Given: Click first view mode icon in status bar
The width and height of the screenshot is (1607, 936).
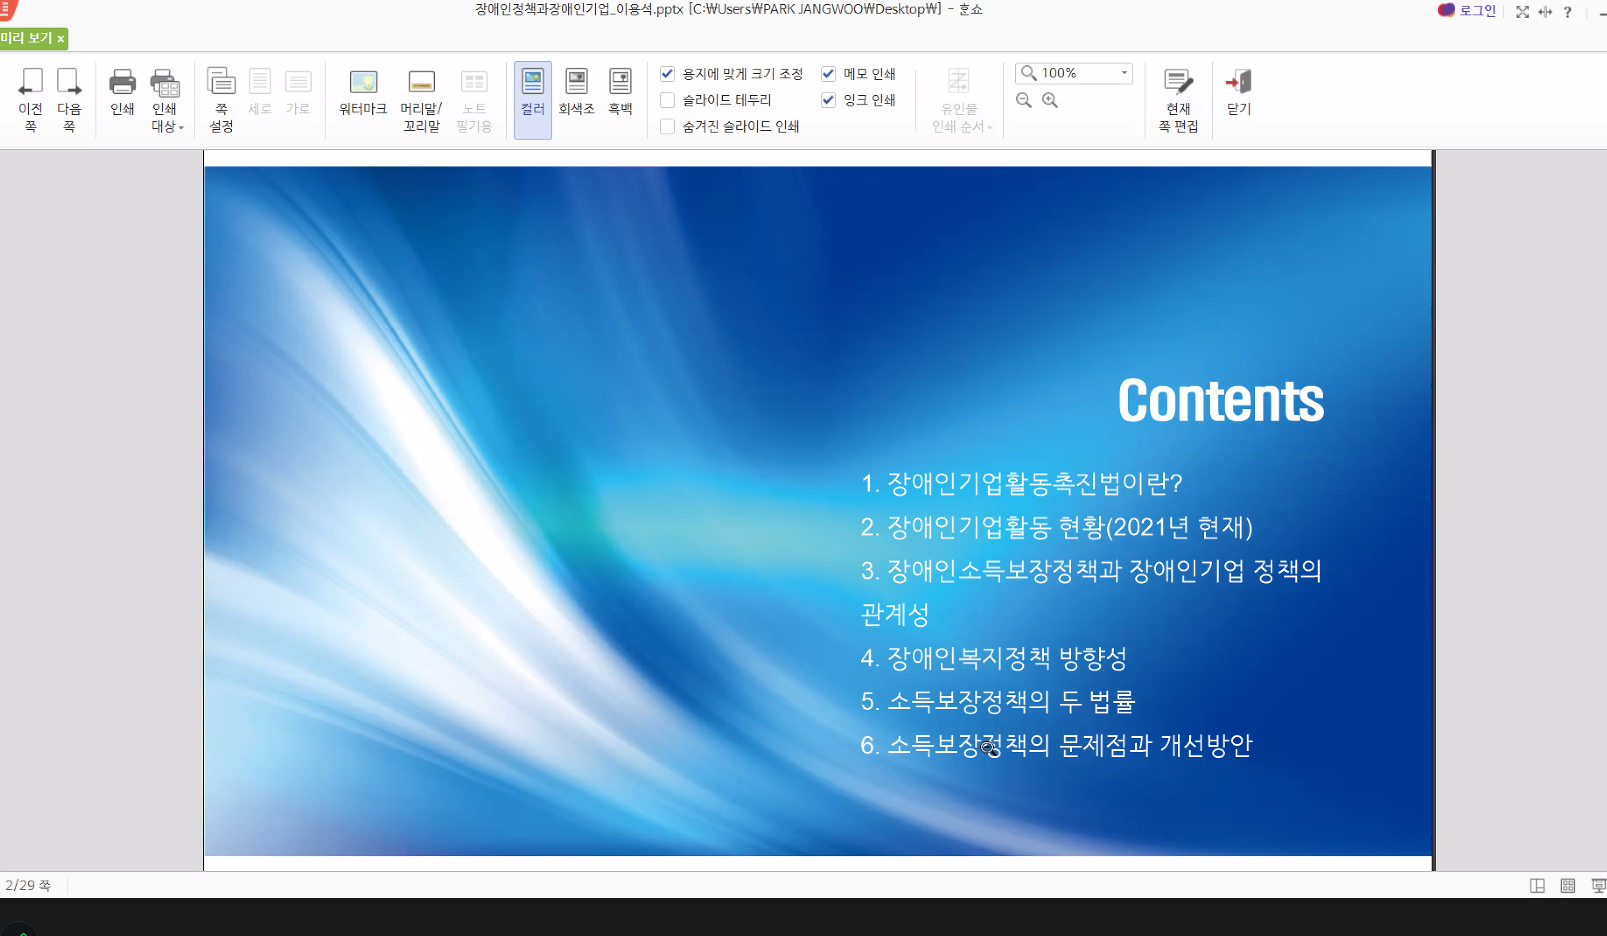Looking at the screenshot, I should point(1537,886).
